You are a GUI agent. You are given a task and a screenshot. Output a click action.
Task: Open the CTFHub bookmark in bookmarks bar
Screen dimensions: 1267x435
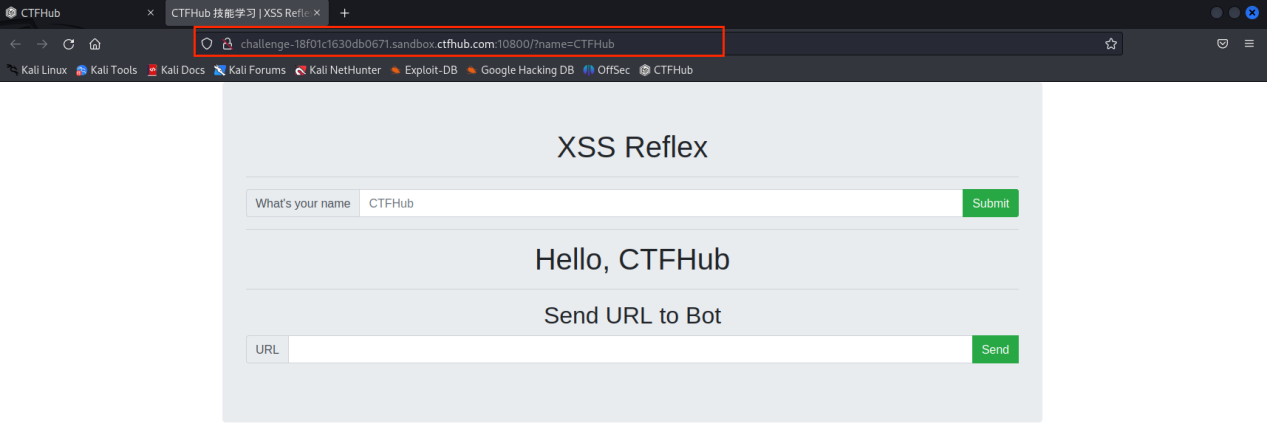point(666,70)
